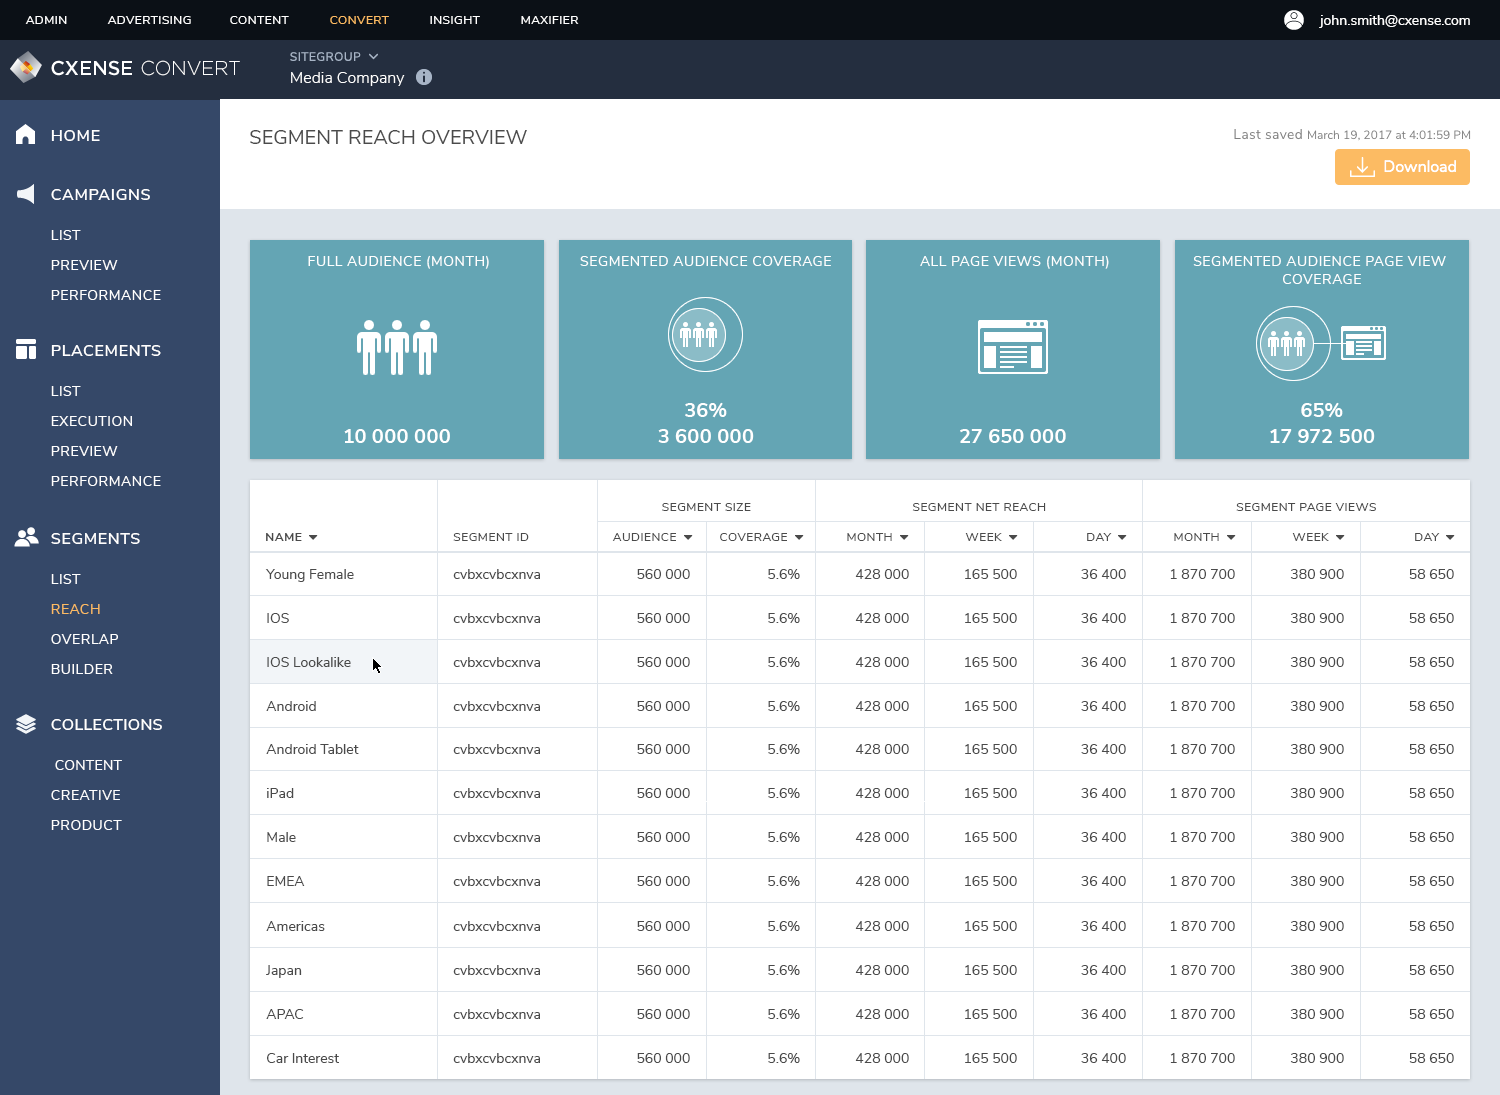Click the Collections stack icon
This screenshot has height=1095, width=1500.
point(26,724)
